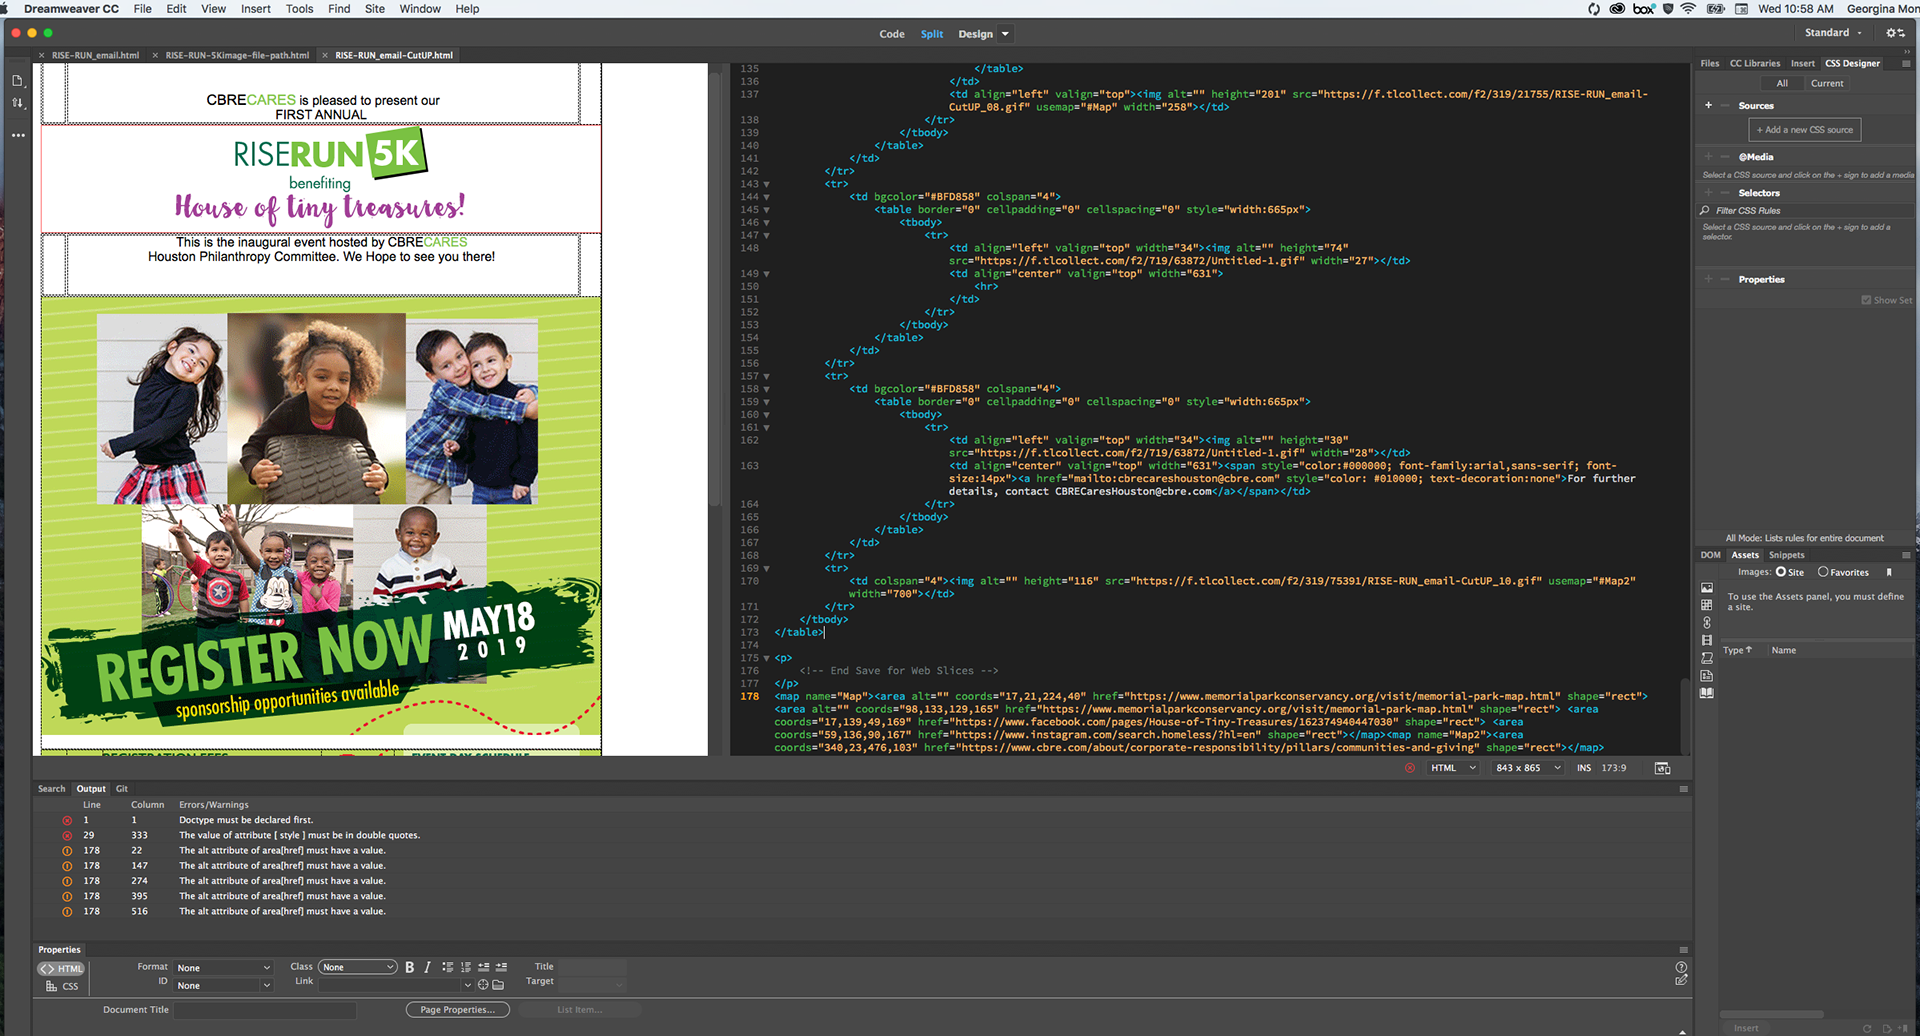Image resolution: width=1920 pixels, height=1036 pixels.
Task: Switch Properties to CSS mode
Action: coord(62,986)
